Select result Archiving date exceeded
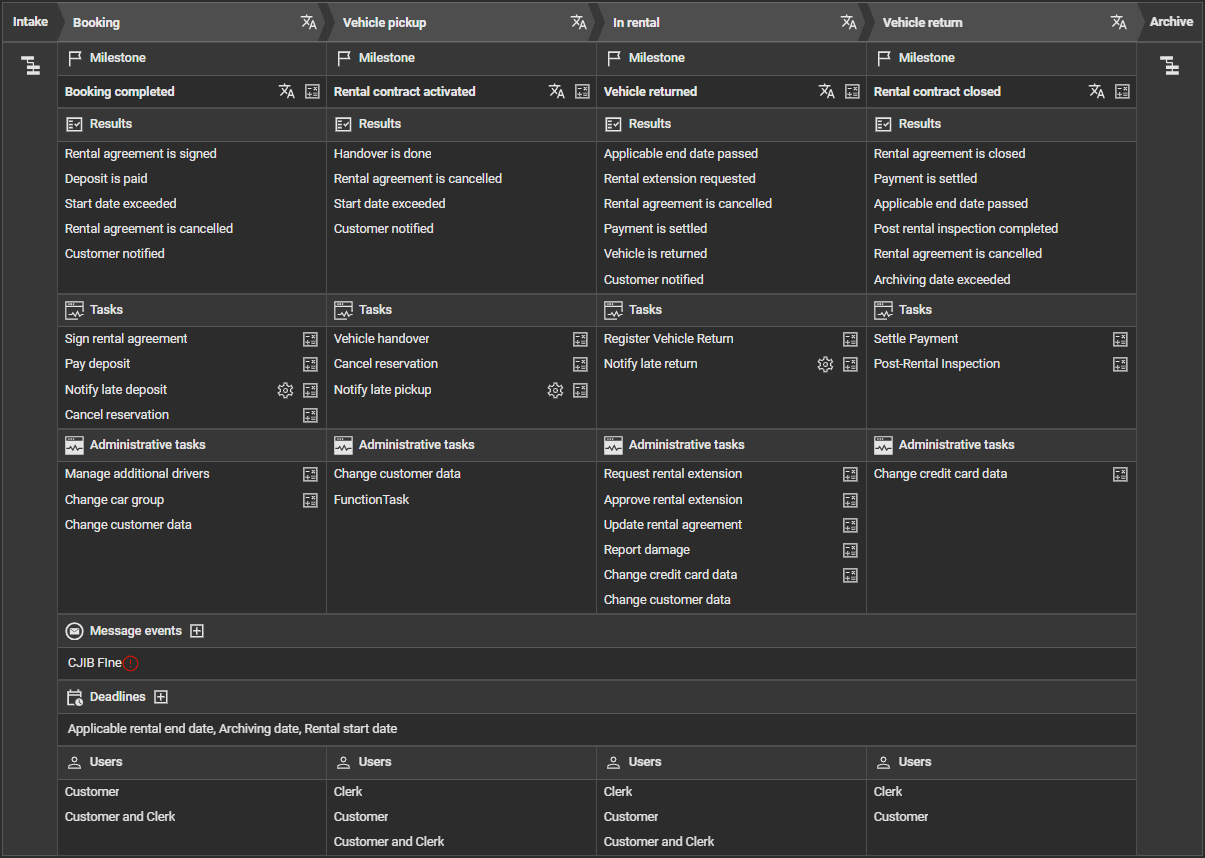 [942, 280]
